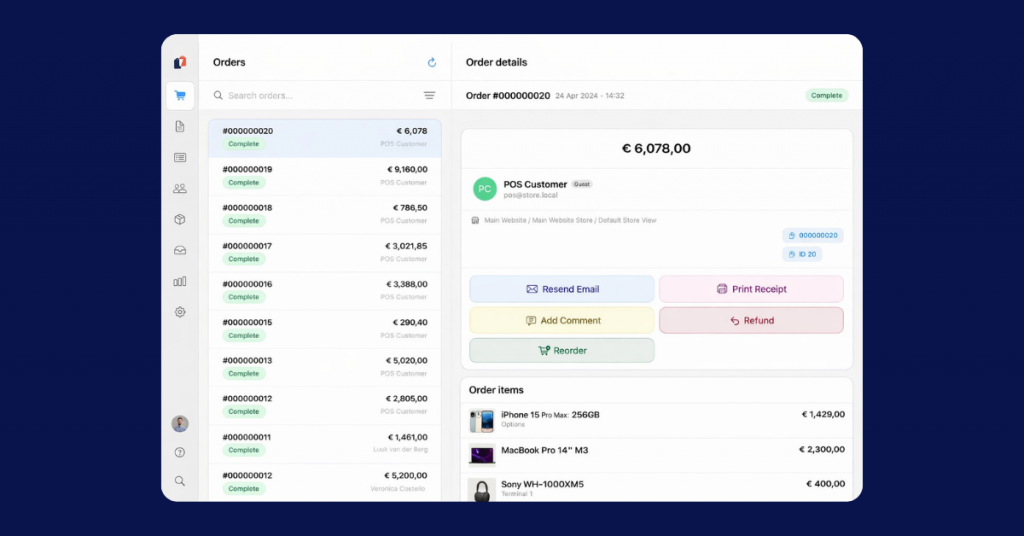This screenshot has width=1024, height=536.
Task: Open the inbox tray sidebar icon
Action: click(180, 250)
